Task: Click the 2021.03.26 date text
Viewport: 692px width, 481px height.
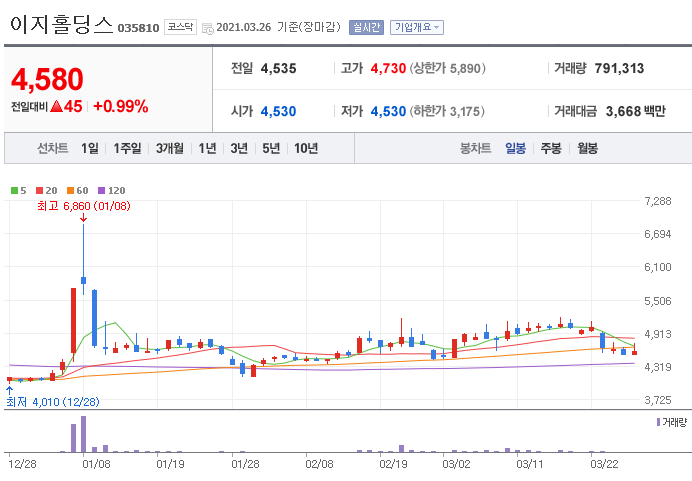Action: click(x=244, y=27)
